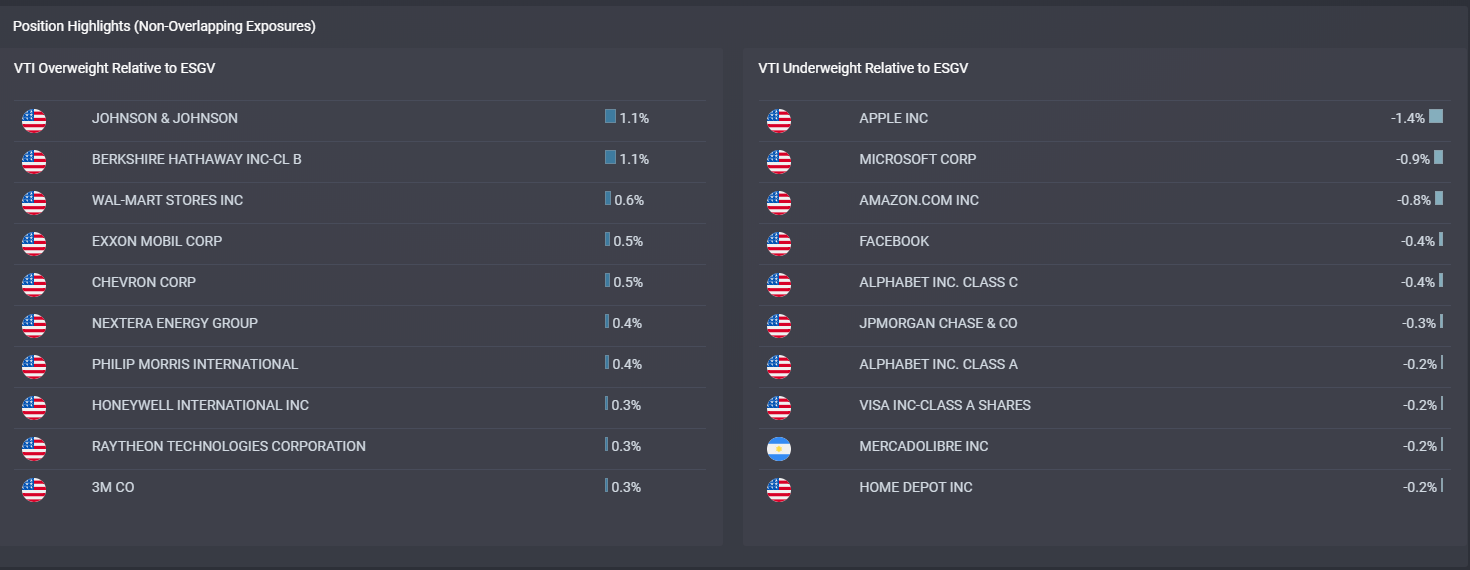Screen dimensions: 1470x570
Task: Click the Wal-Mart Stores Inc company name
Action: click(x=167, y=200)
